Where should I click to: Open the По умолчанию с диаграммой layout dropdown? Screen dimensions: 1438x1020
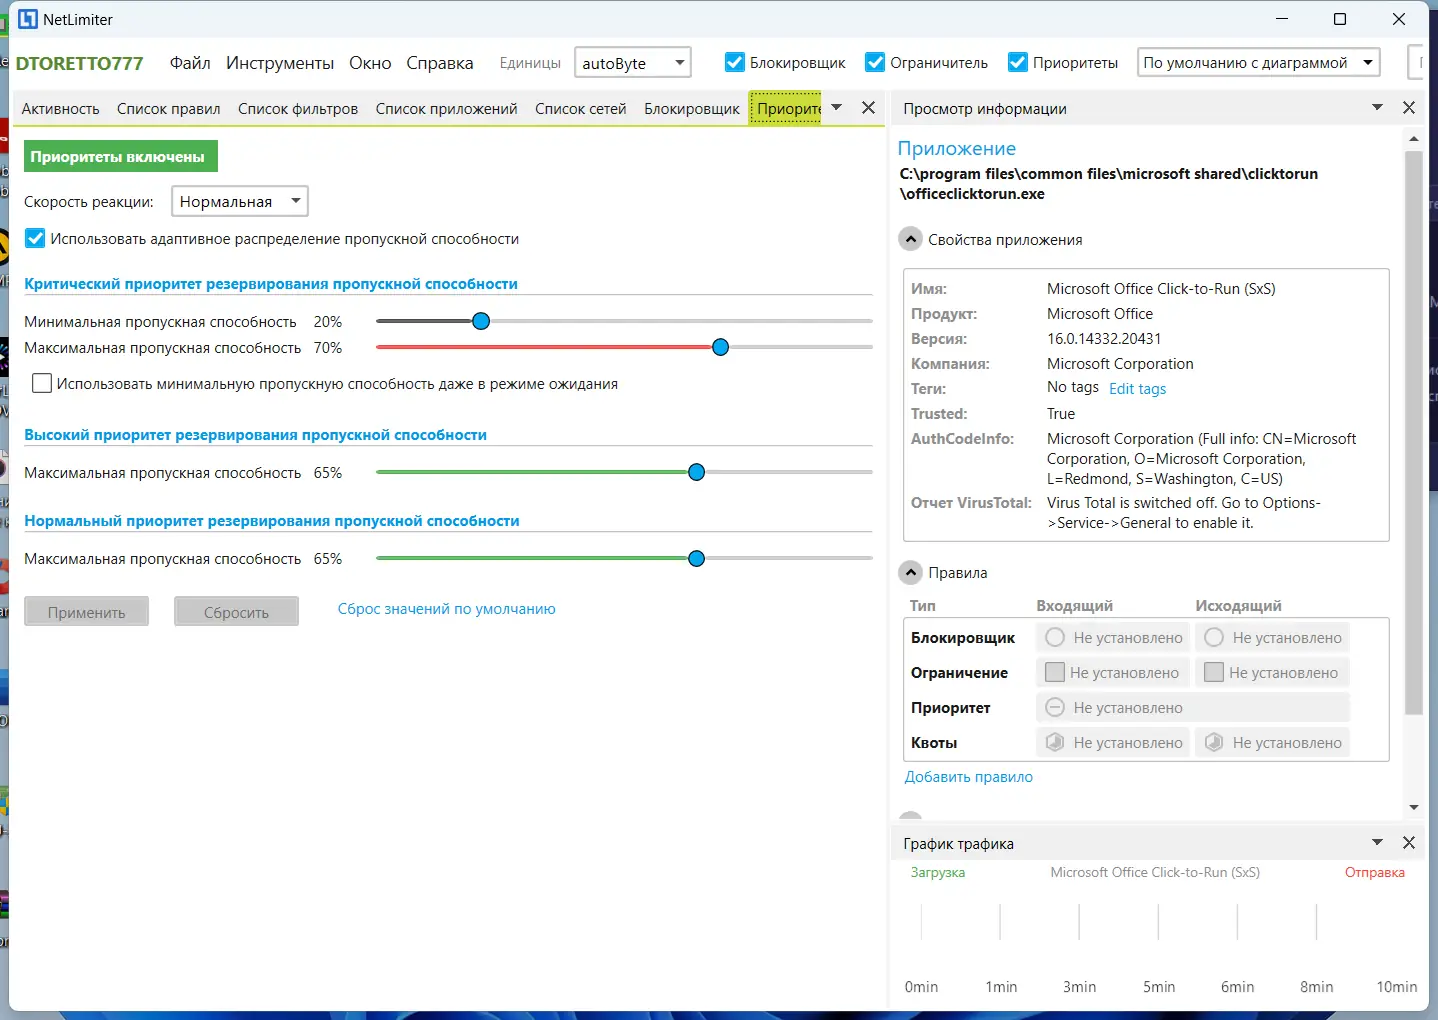coord(1259,63)
